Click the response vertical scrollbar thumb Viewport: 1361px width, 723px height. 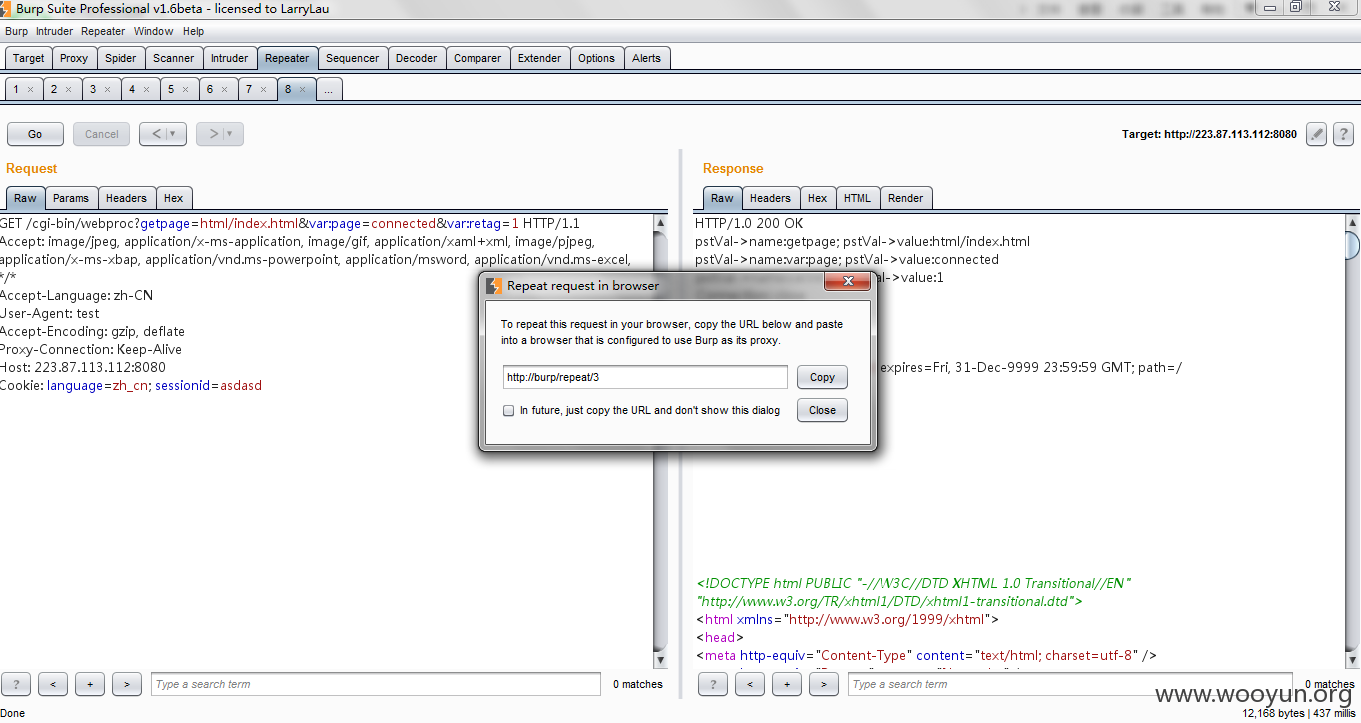(1352, 245)
